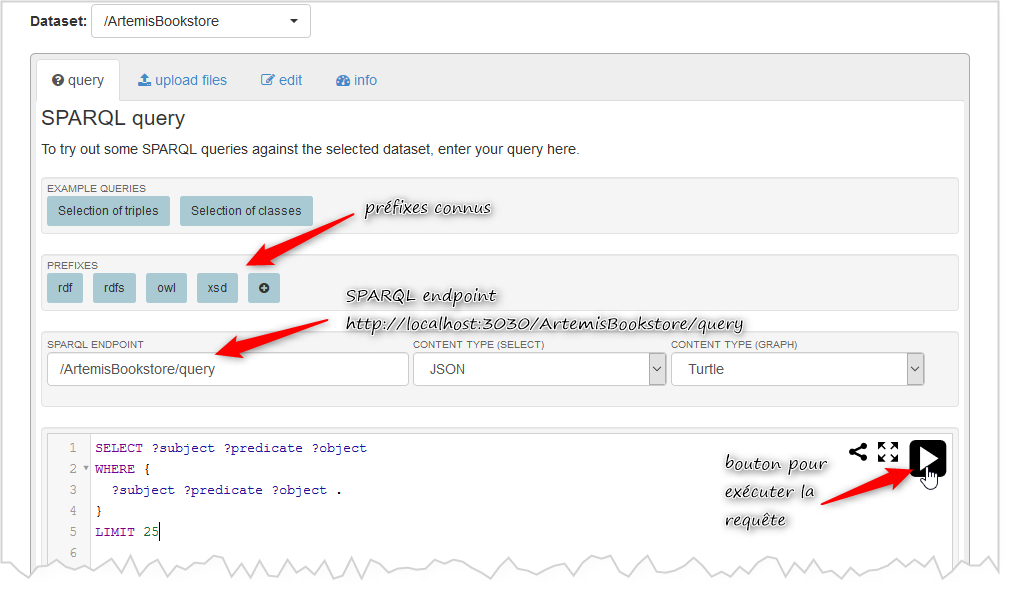This screenshot has width=1015, height=595.
Task: Expand Content Type (Select) JSON dropdown
Action: coord(539,369)
